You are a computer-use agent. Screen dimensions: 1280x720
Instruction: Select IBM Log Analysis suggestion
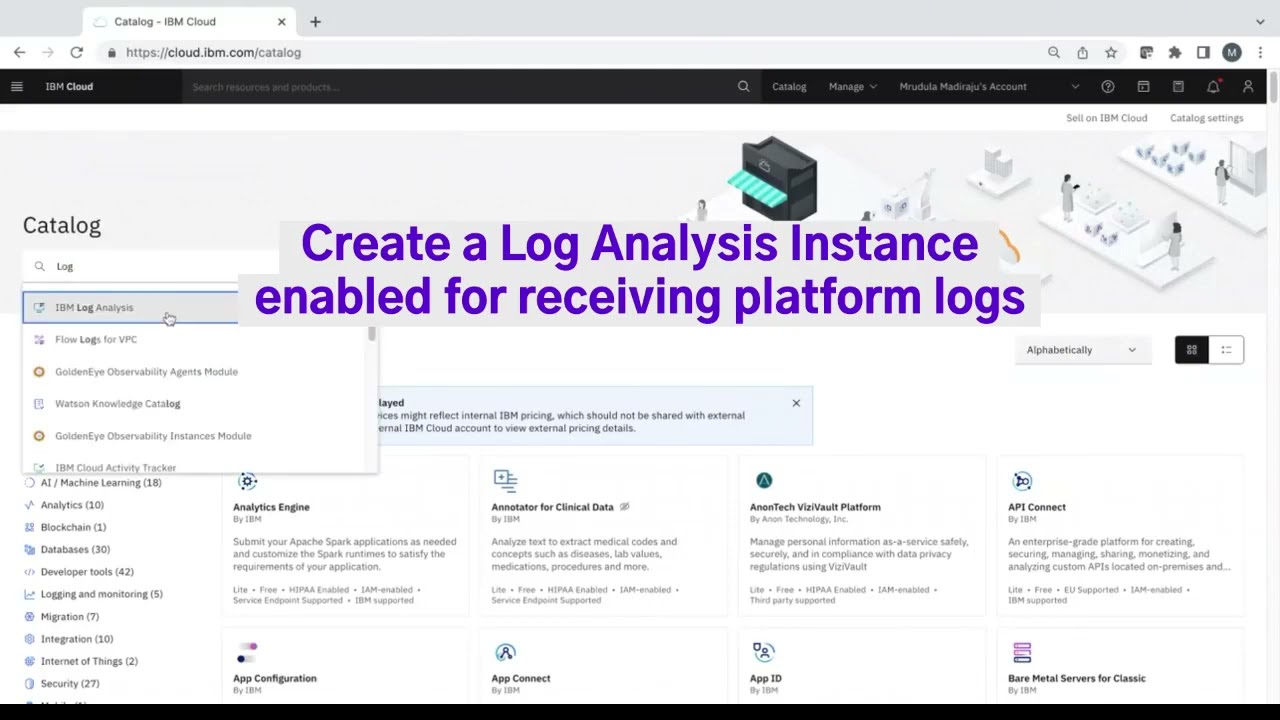click(x=131, y=308)
